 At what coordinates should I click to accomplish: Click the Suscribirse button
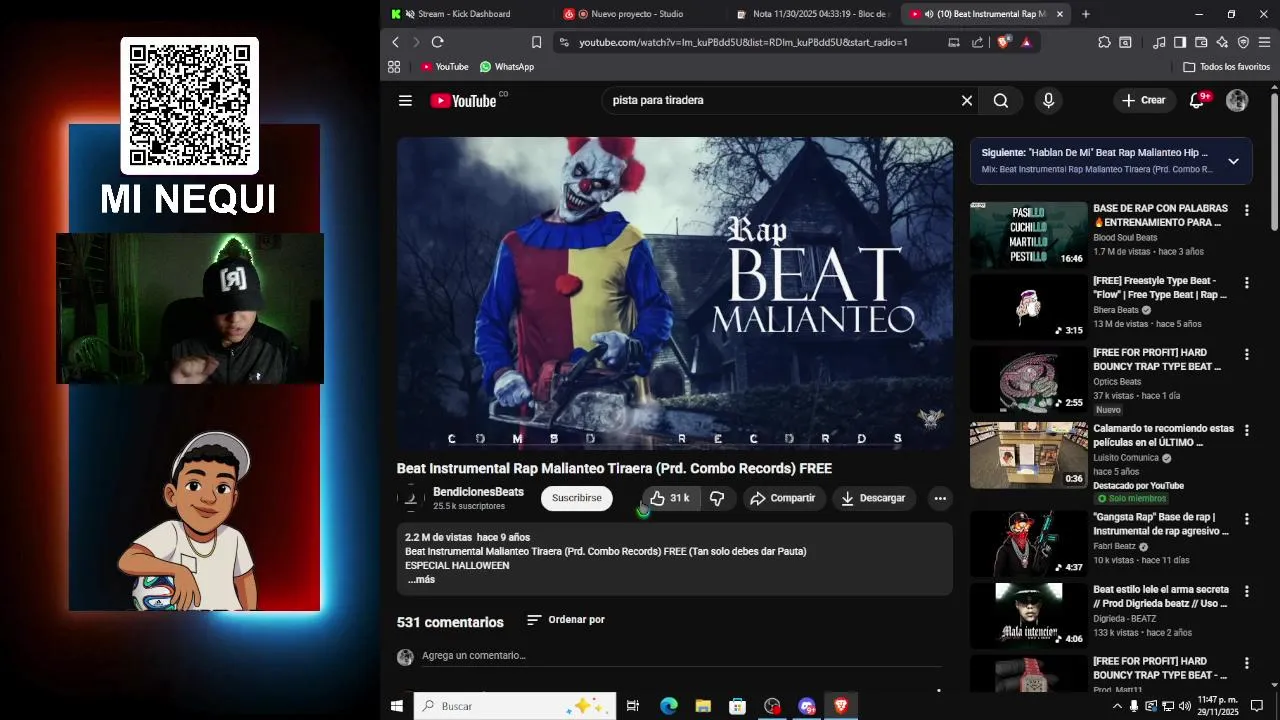pyautogui.click(x=577, y=498)
